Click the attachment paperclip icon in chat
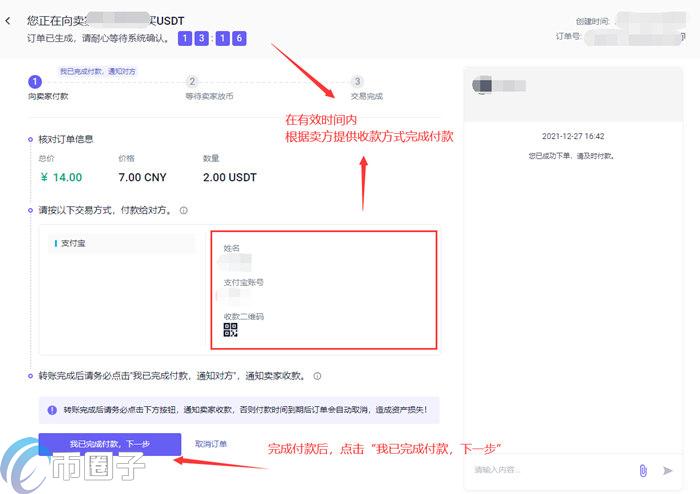 643,470
